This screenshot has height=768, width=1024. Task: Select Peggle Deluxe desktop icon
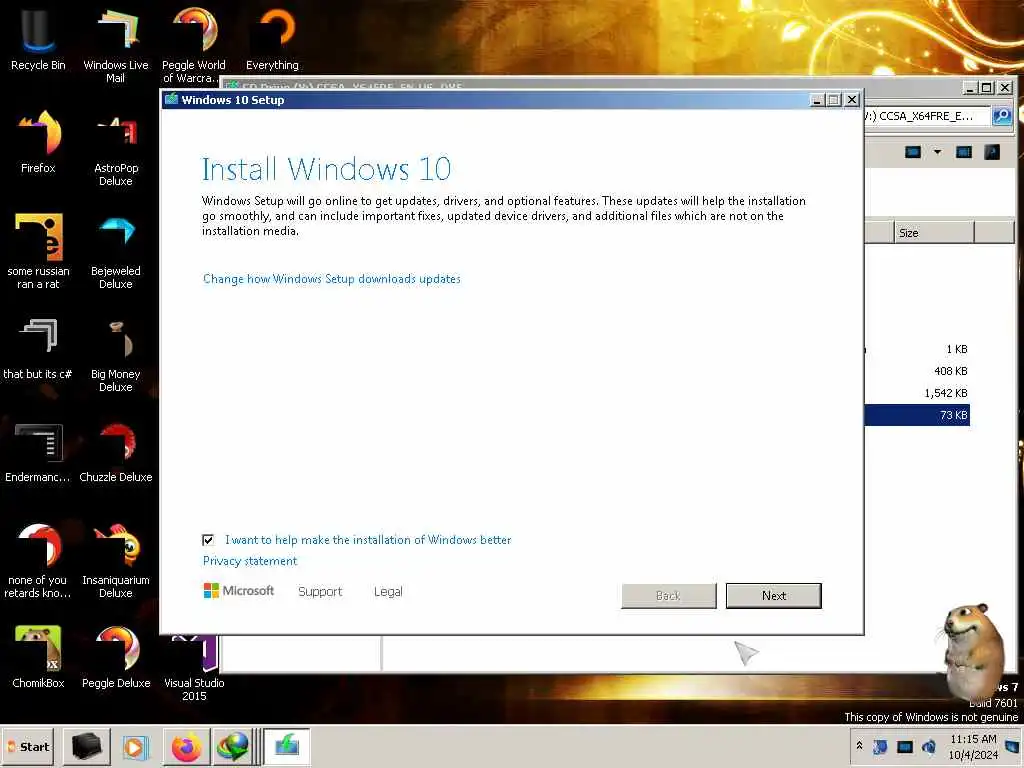click(x=116, y=656)
